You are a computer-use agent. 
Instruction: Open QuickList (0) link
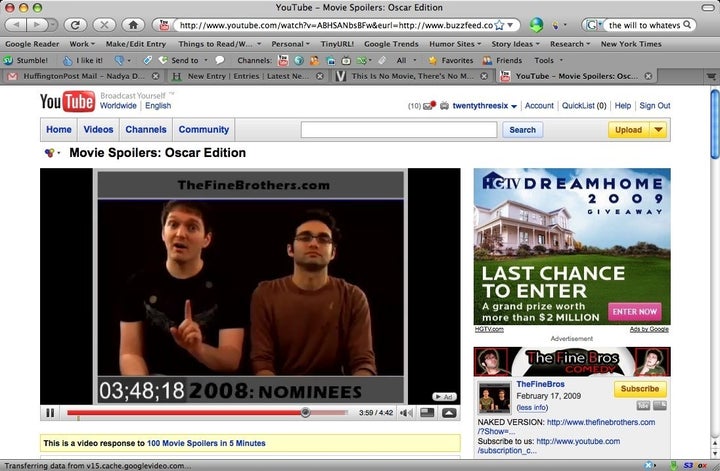pyautogui.click(x=584, y=106)
